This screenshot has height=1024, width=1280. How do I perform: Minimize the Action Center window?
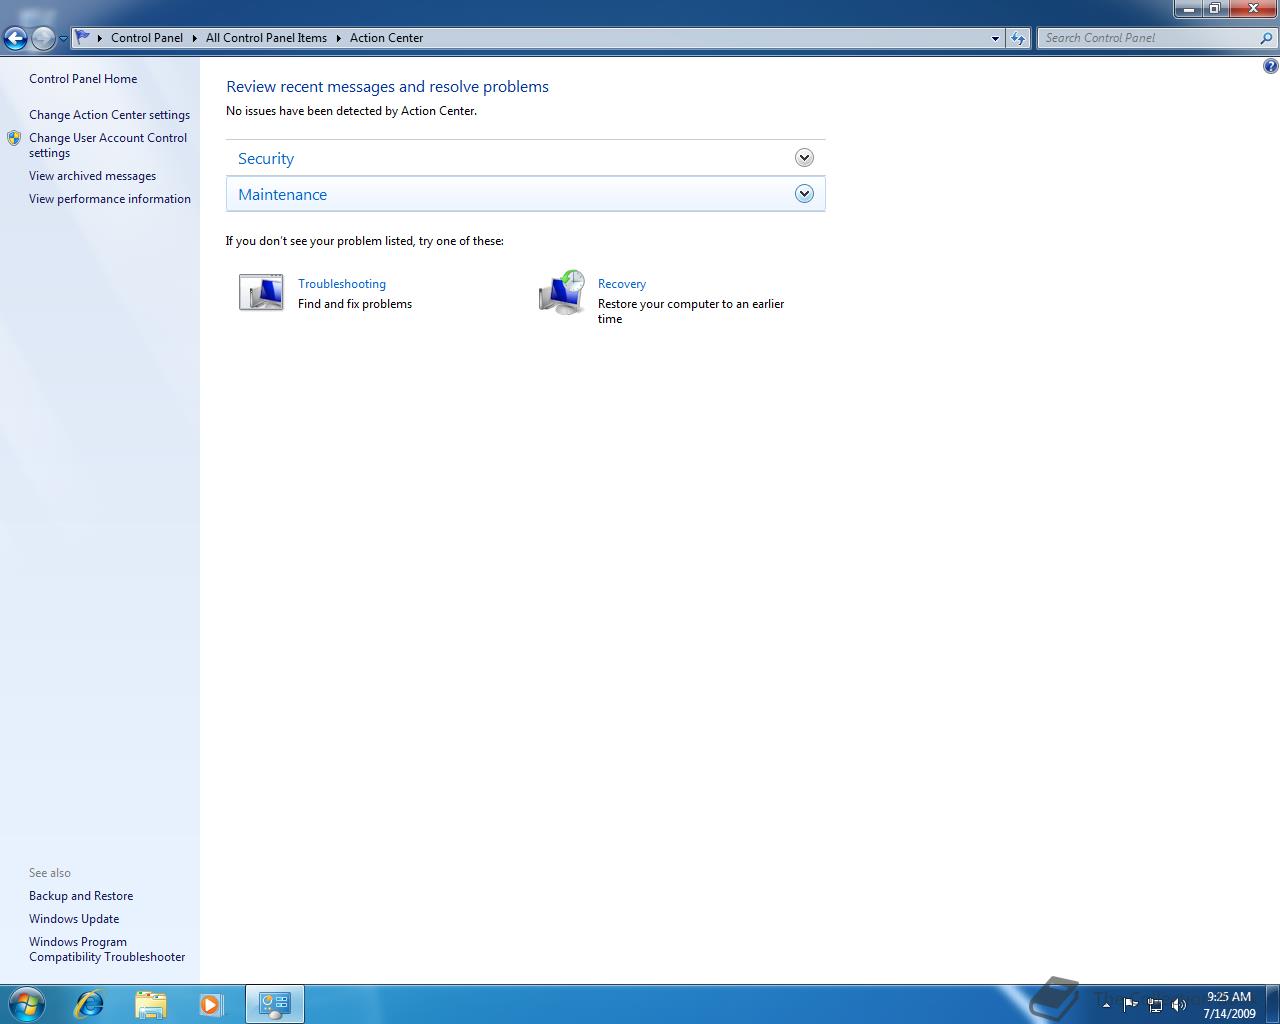1189,8
